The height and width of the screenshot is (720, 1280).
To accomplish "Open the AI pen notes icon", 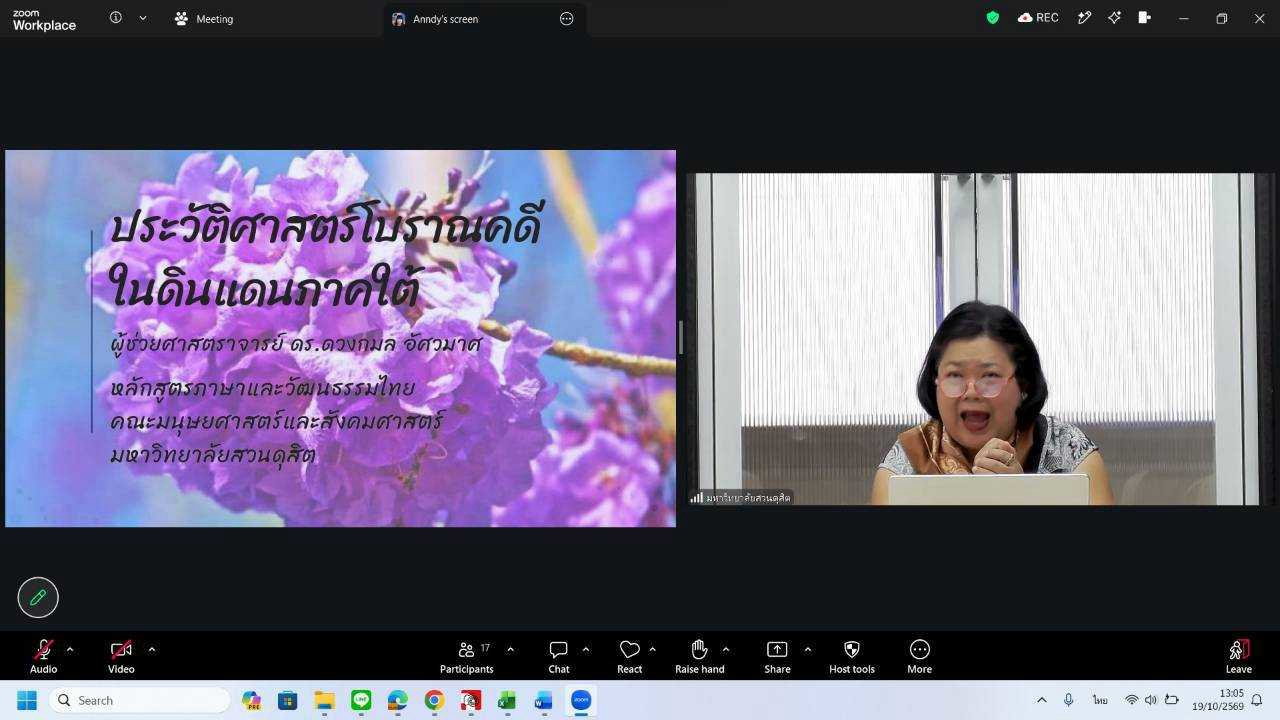I will coord(1084,18).
